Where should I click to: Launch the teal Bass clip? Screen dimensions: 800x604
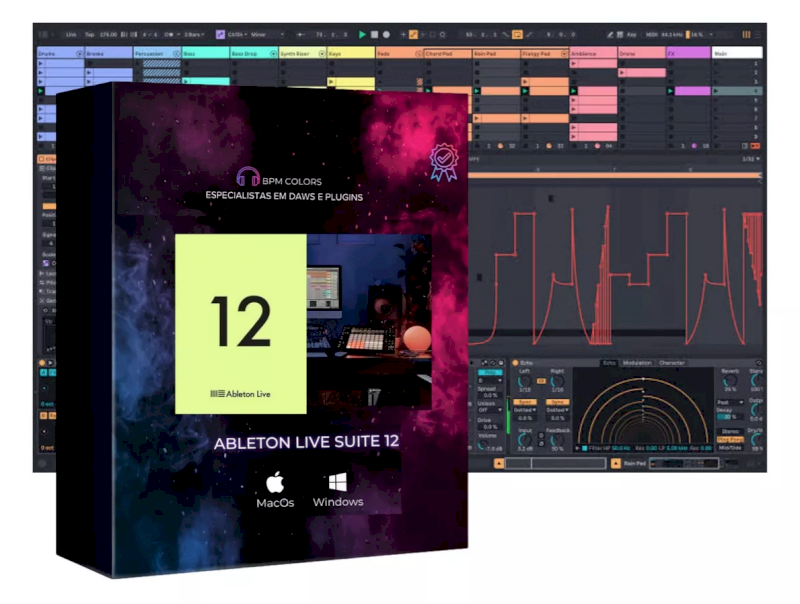186,82
